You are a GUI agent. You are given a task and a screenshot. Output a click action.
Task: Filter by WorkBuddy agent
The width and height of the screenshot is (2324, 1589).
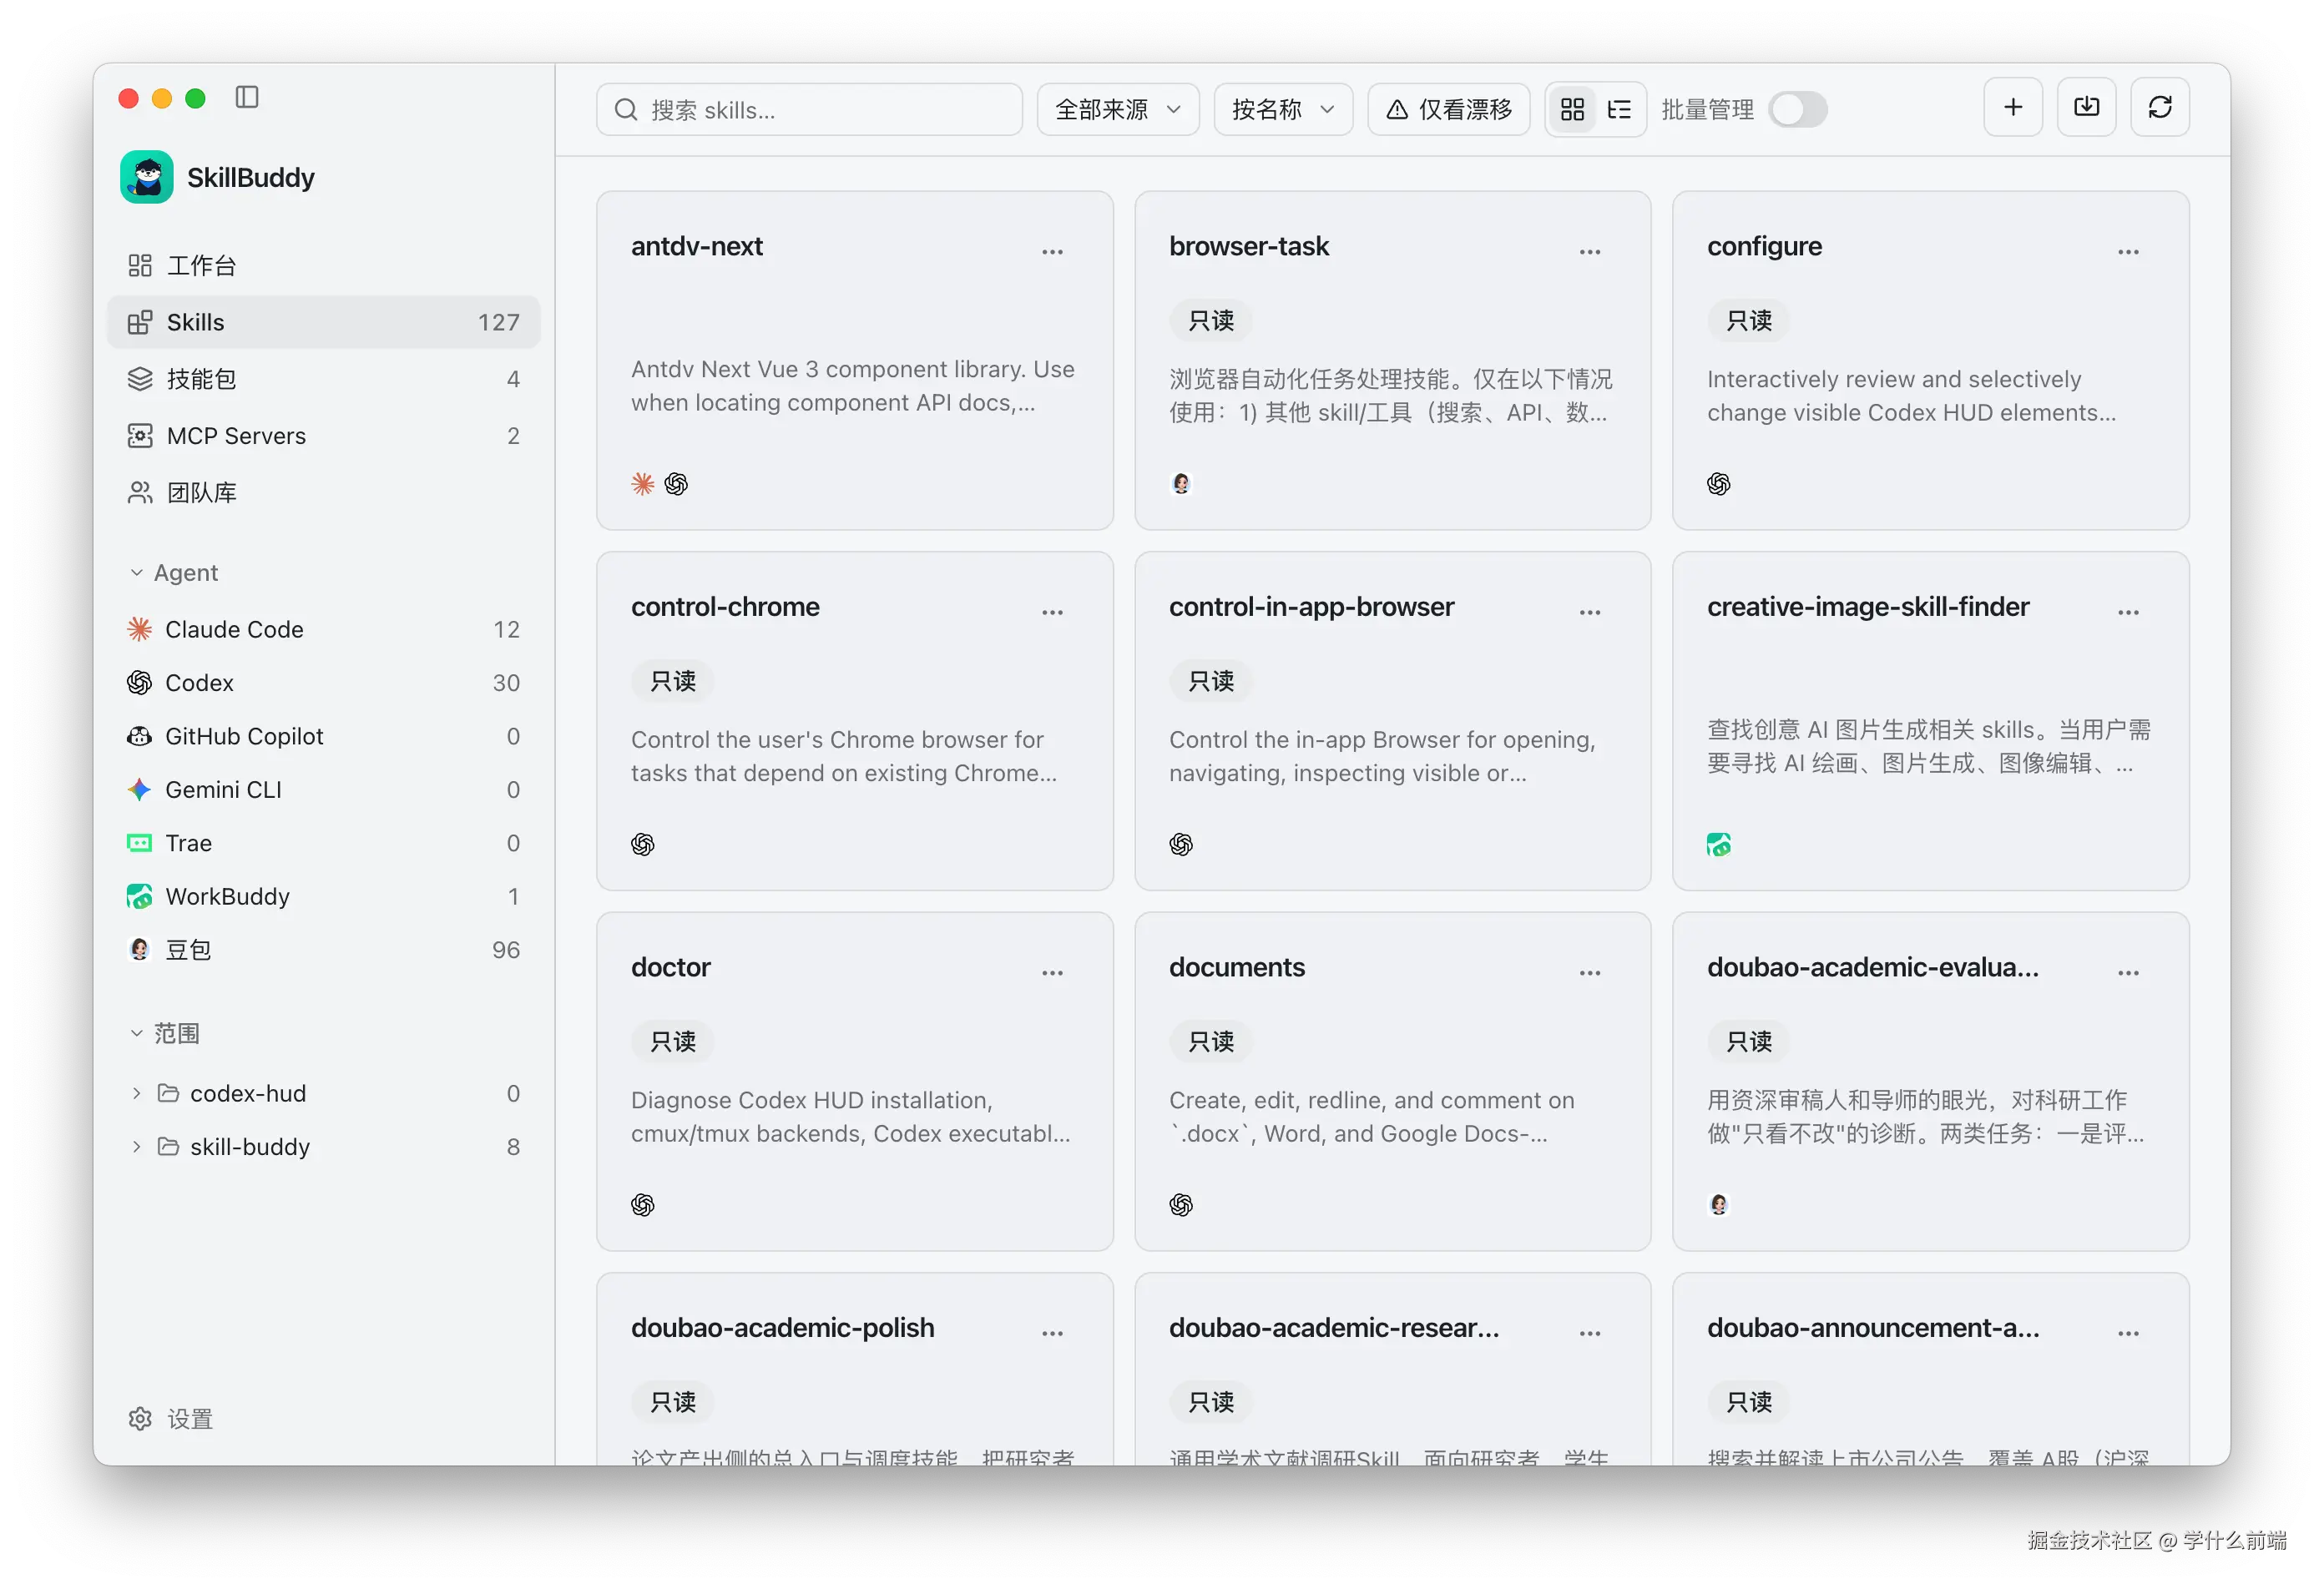pos(323,897)
